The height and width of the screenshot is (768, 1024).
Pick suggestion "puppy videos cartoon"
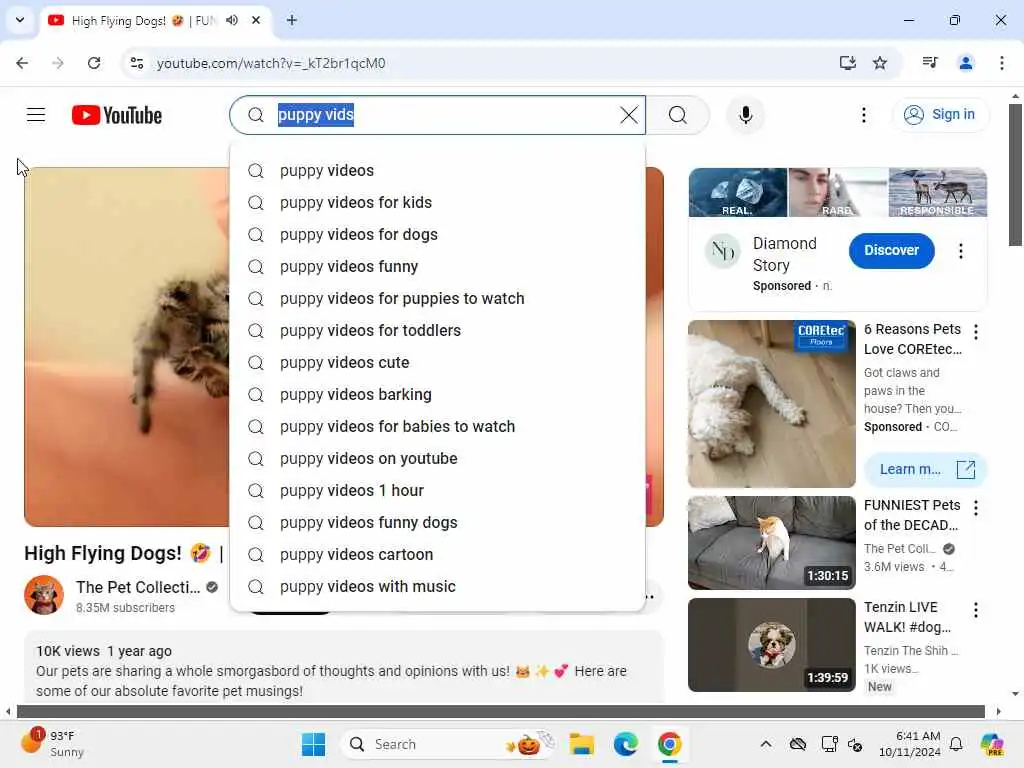437,554
